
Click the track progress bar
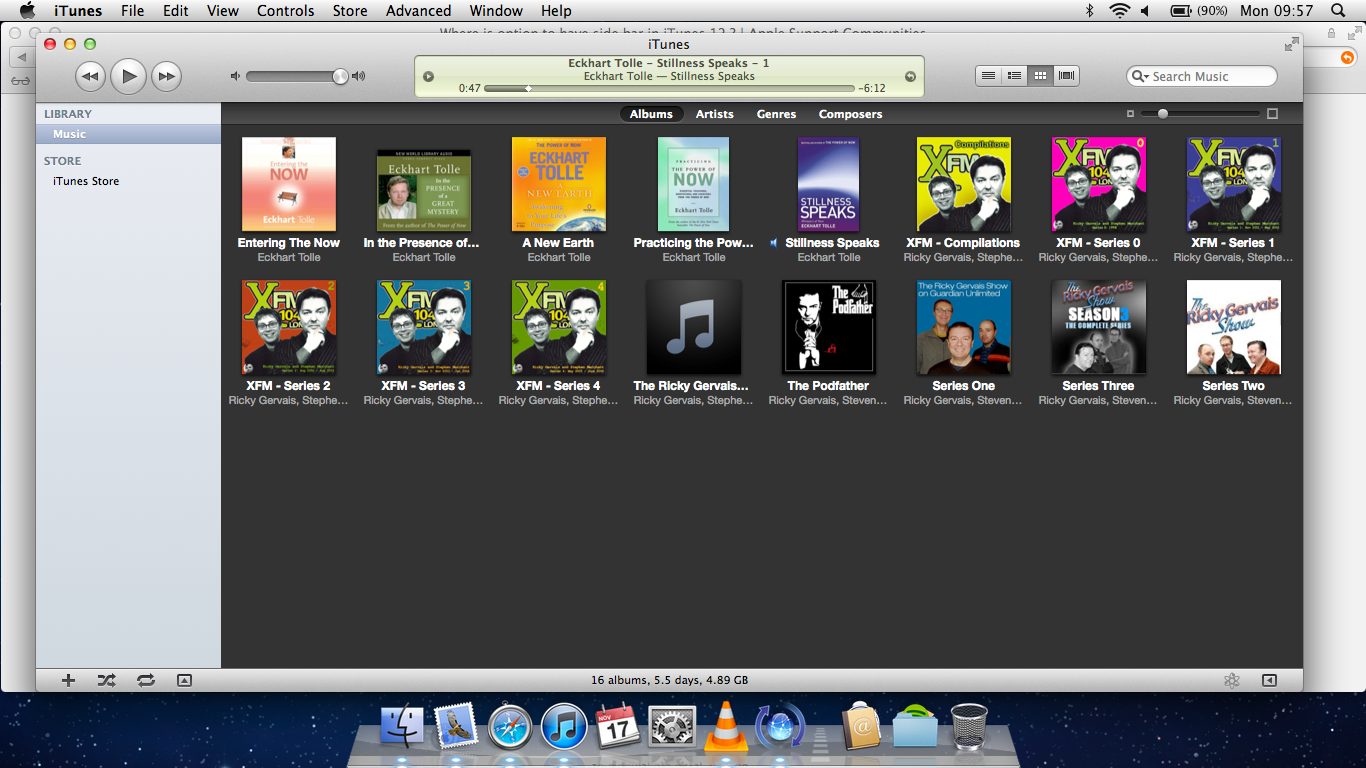pyautogui.click(x=669, y=89)
